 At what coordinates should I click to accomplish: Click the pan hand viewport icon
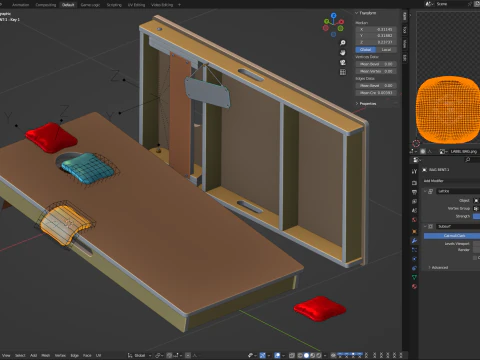coord(342,52)
